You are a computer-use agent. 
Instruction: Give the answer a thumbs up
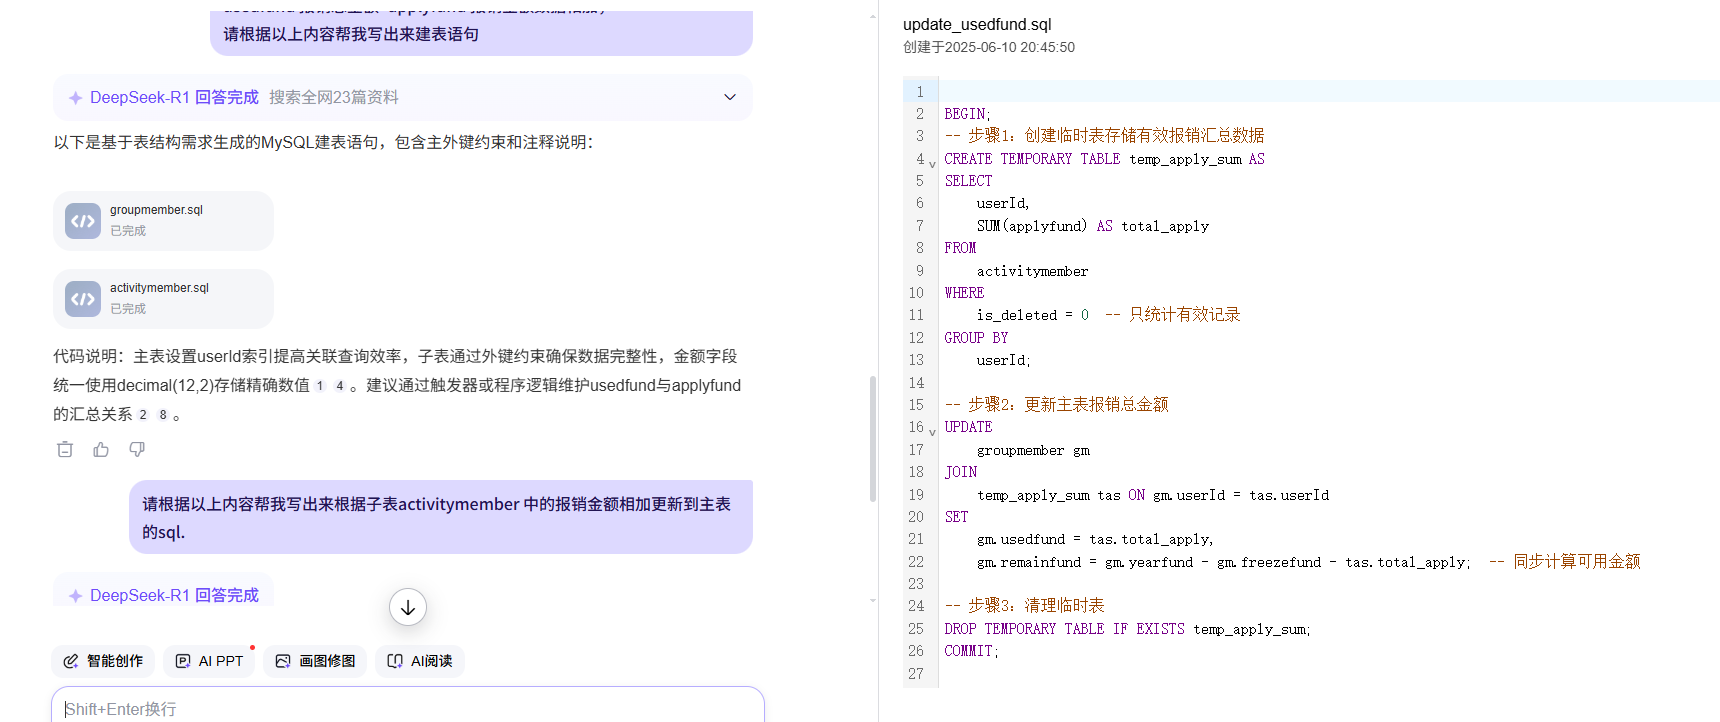coord(101,450)
